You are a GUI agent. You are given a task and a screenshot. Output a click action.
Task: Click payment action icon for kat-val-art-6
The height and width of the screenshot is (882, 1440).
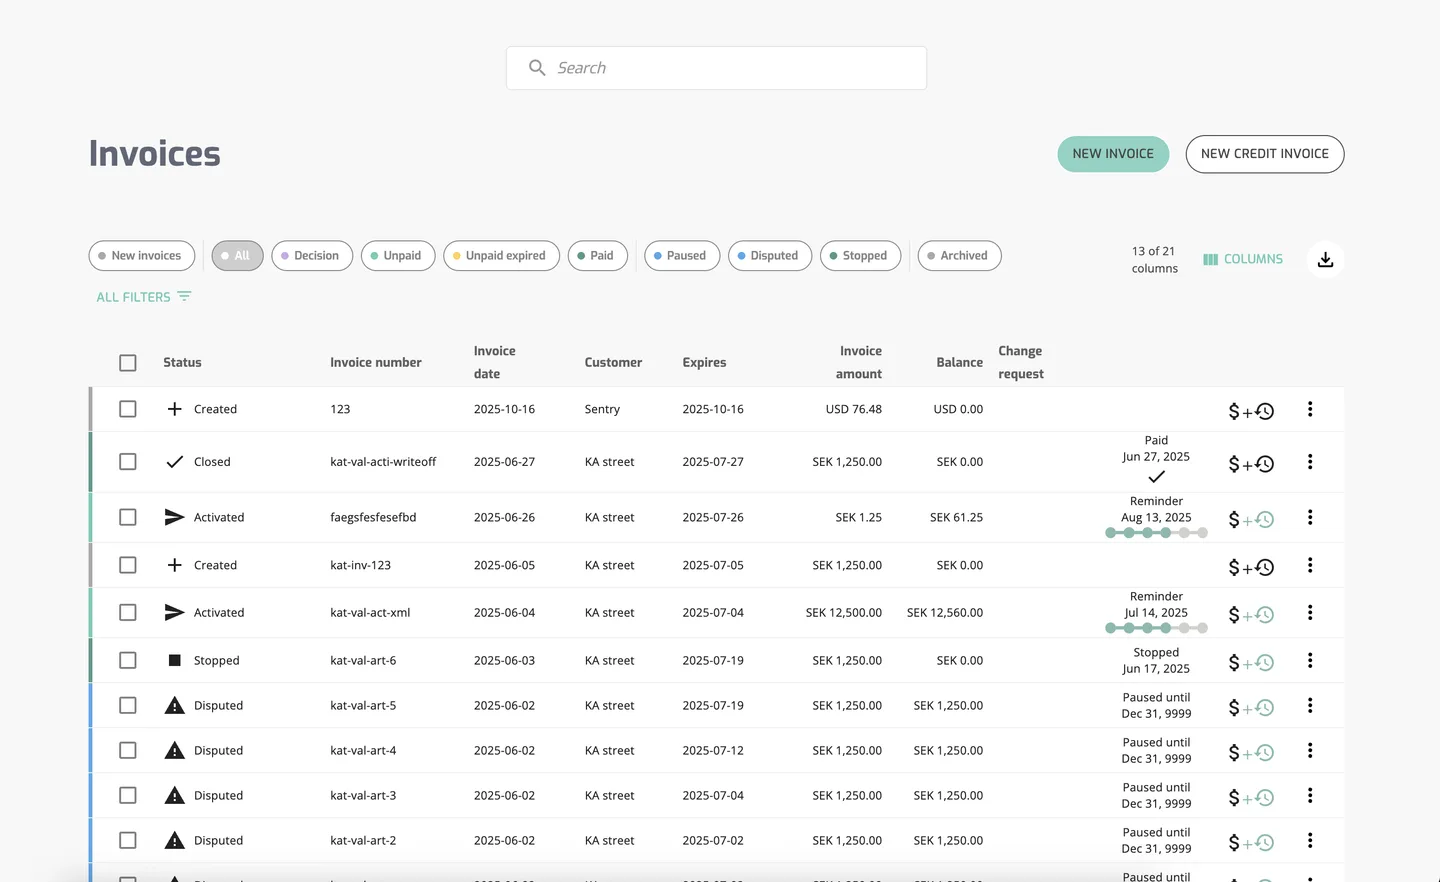click(1251, 662)
